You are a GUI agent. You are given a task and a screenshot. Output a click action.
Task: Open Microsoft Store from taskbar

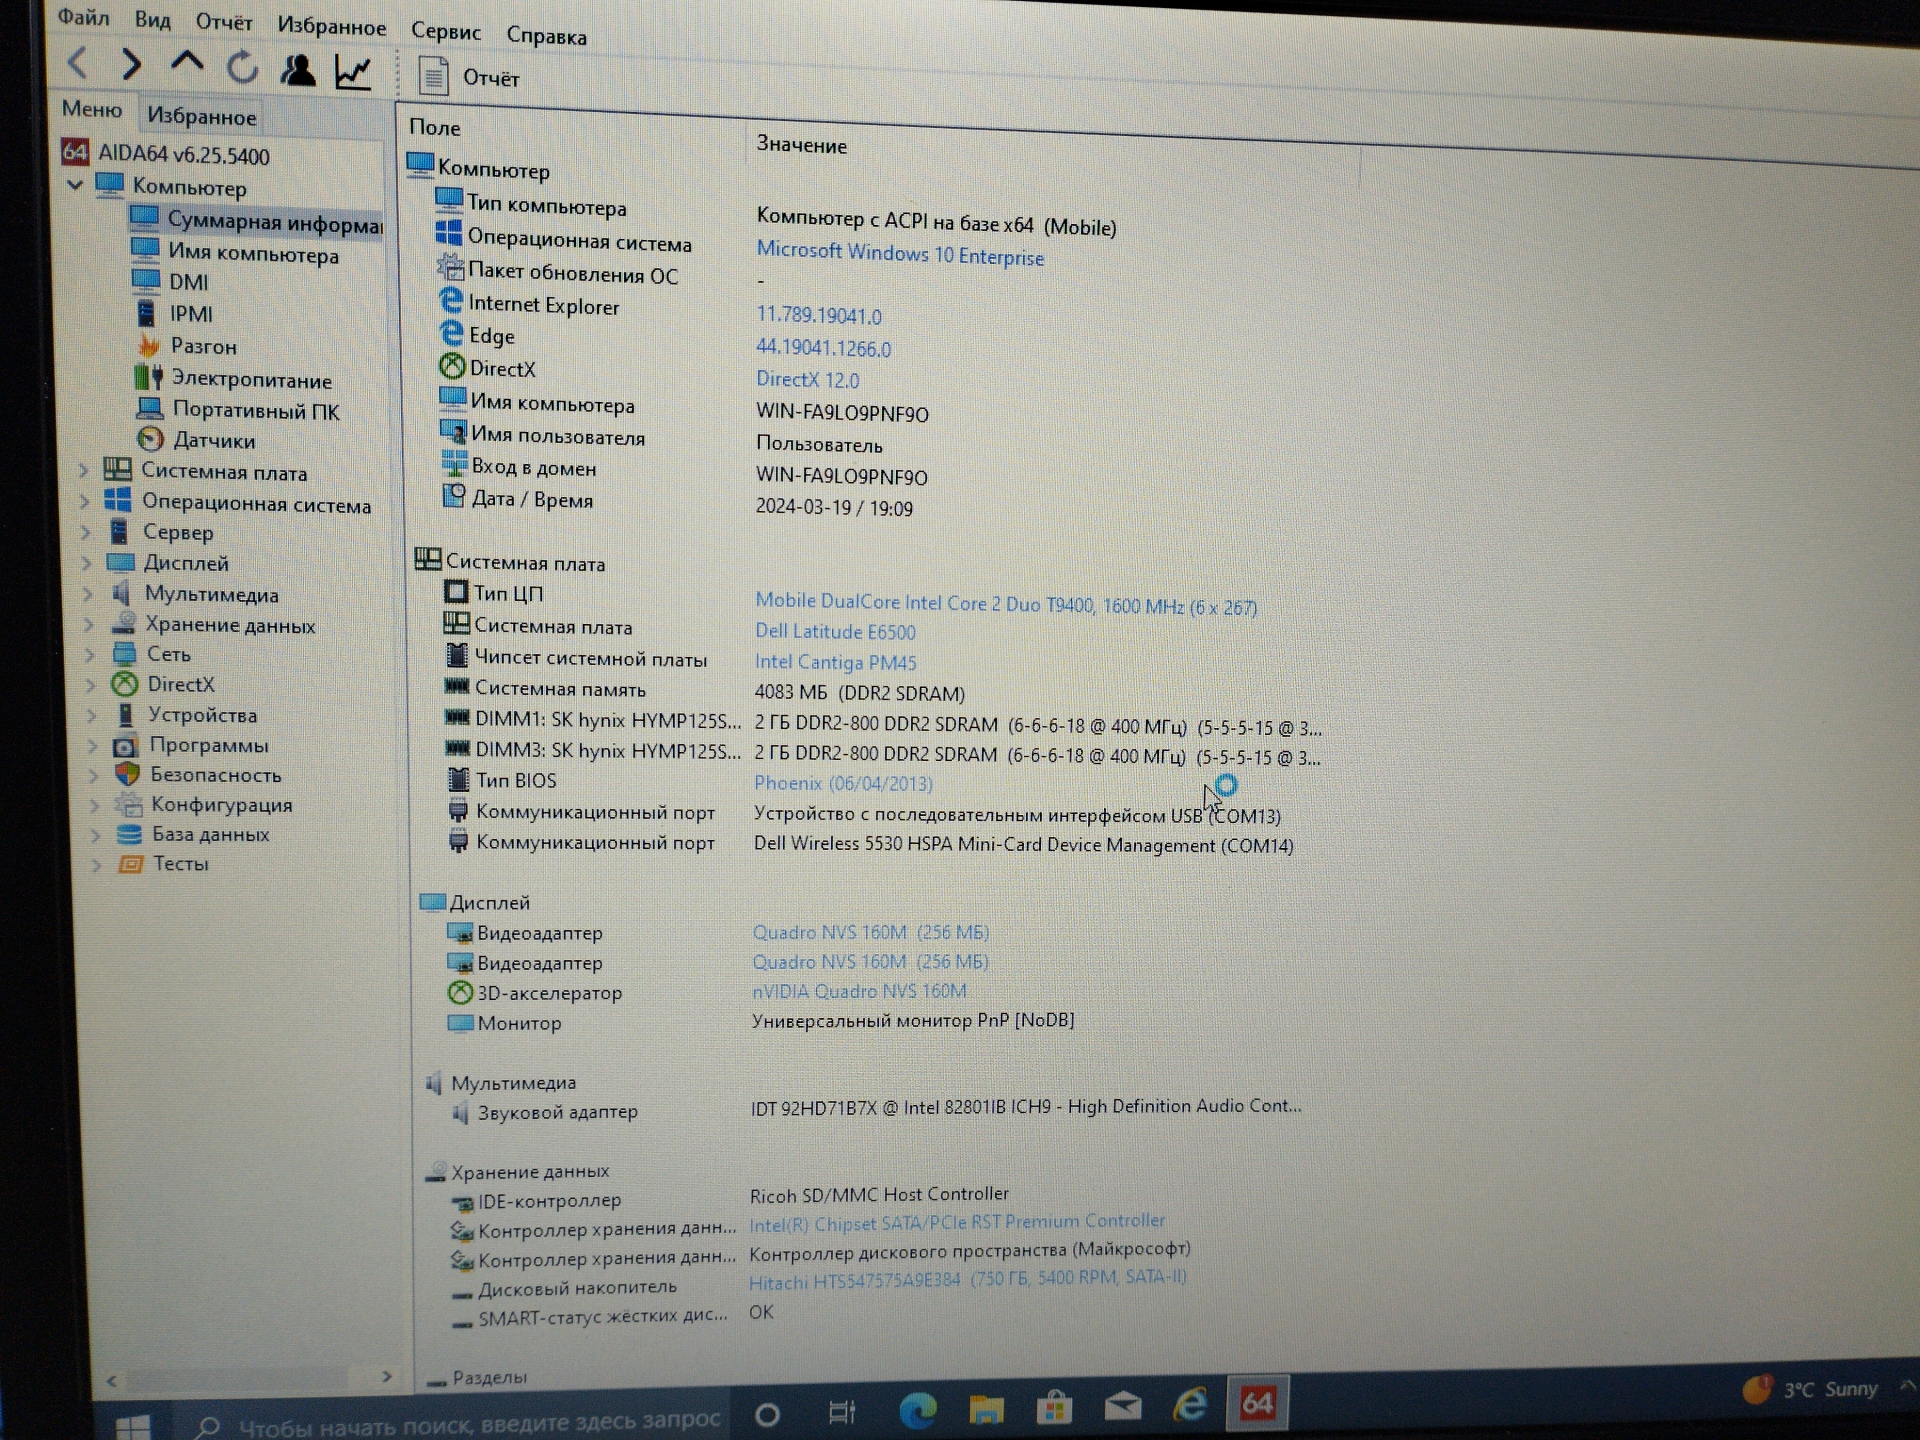pyautogui.click(x=1054, y=1408)
